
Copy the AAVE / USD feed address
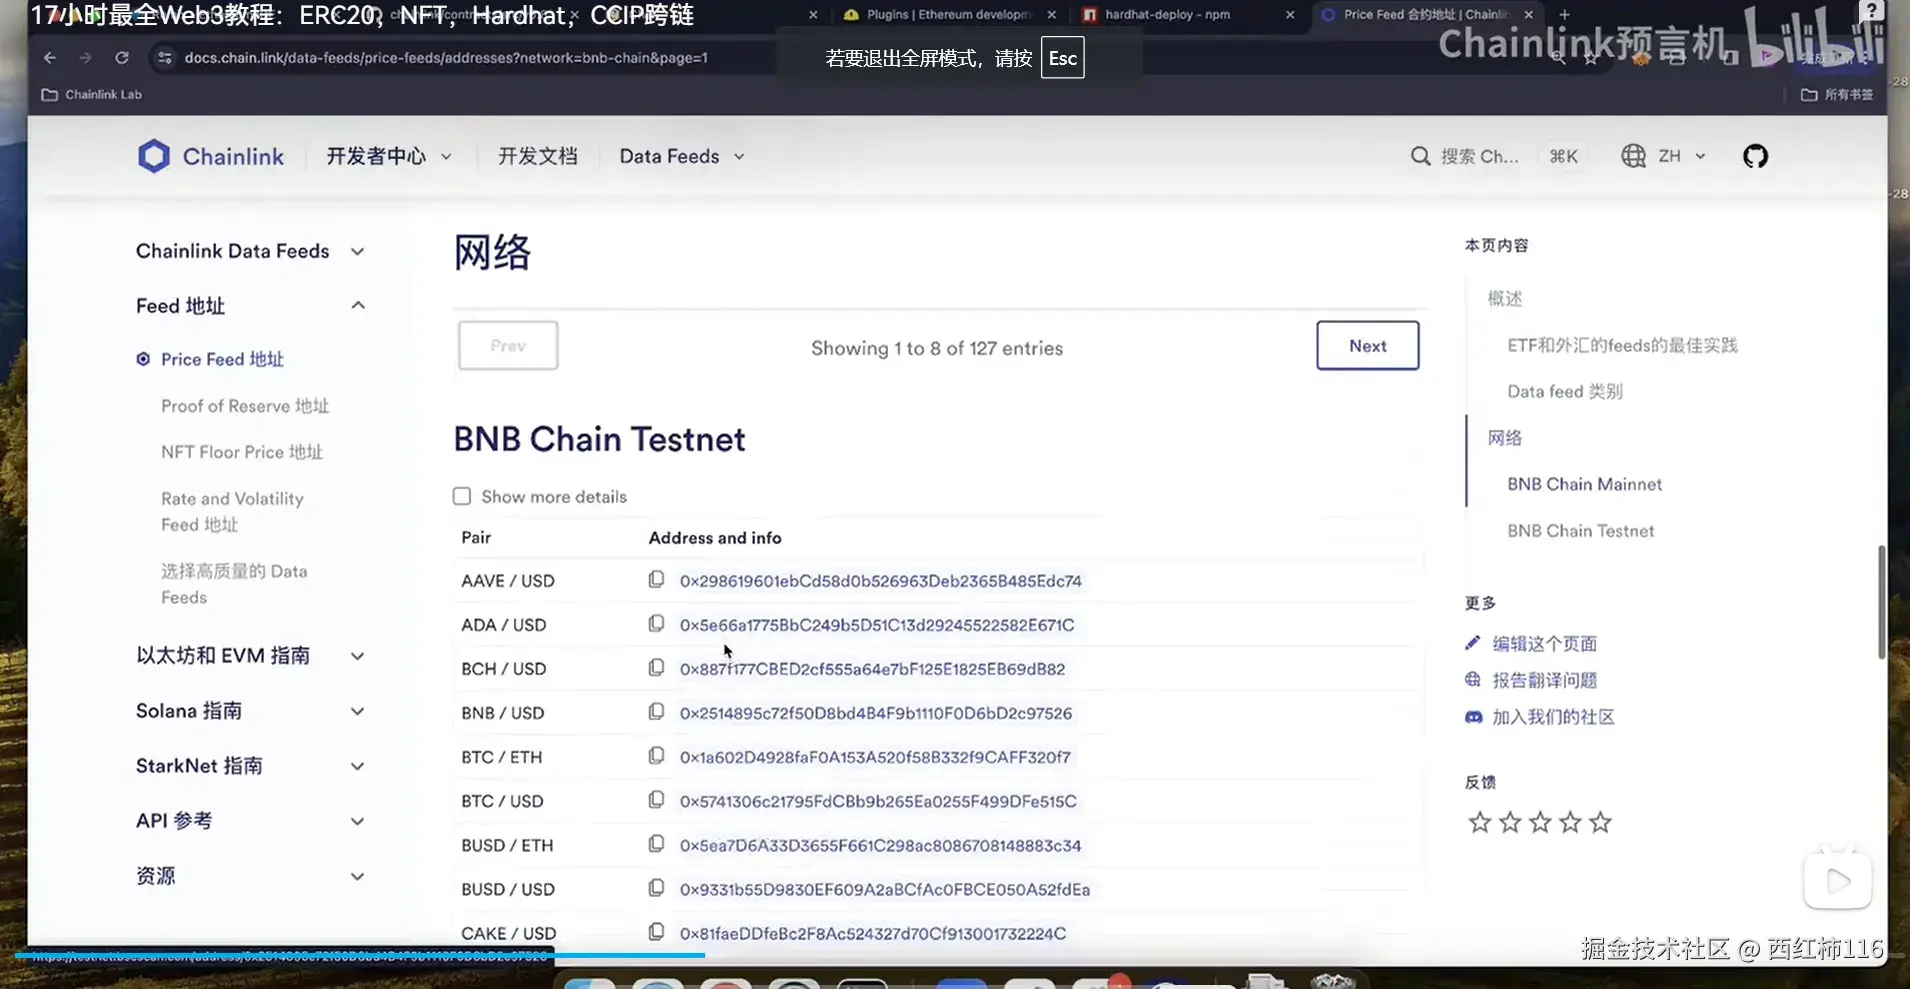tap(656, 580)
